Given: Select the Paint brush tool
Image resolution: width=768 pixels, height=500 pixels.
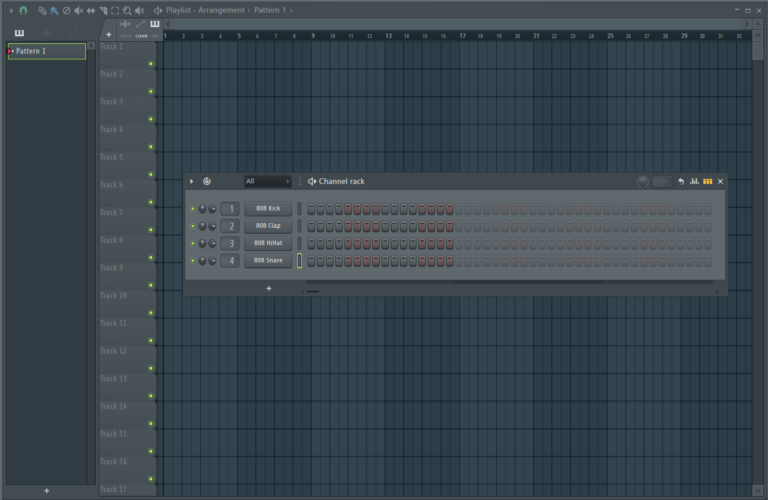Looking at the screenshot, I should tap(54, 10).
